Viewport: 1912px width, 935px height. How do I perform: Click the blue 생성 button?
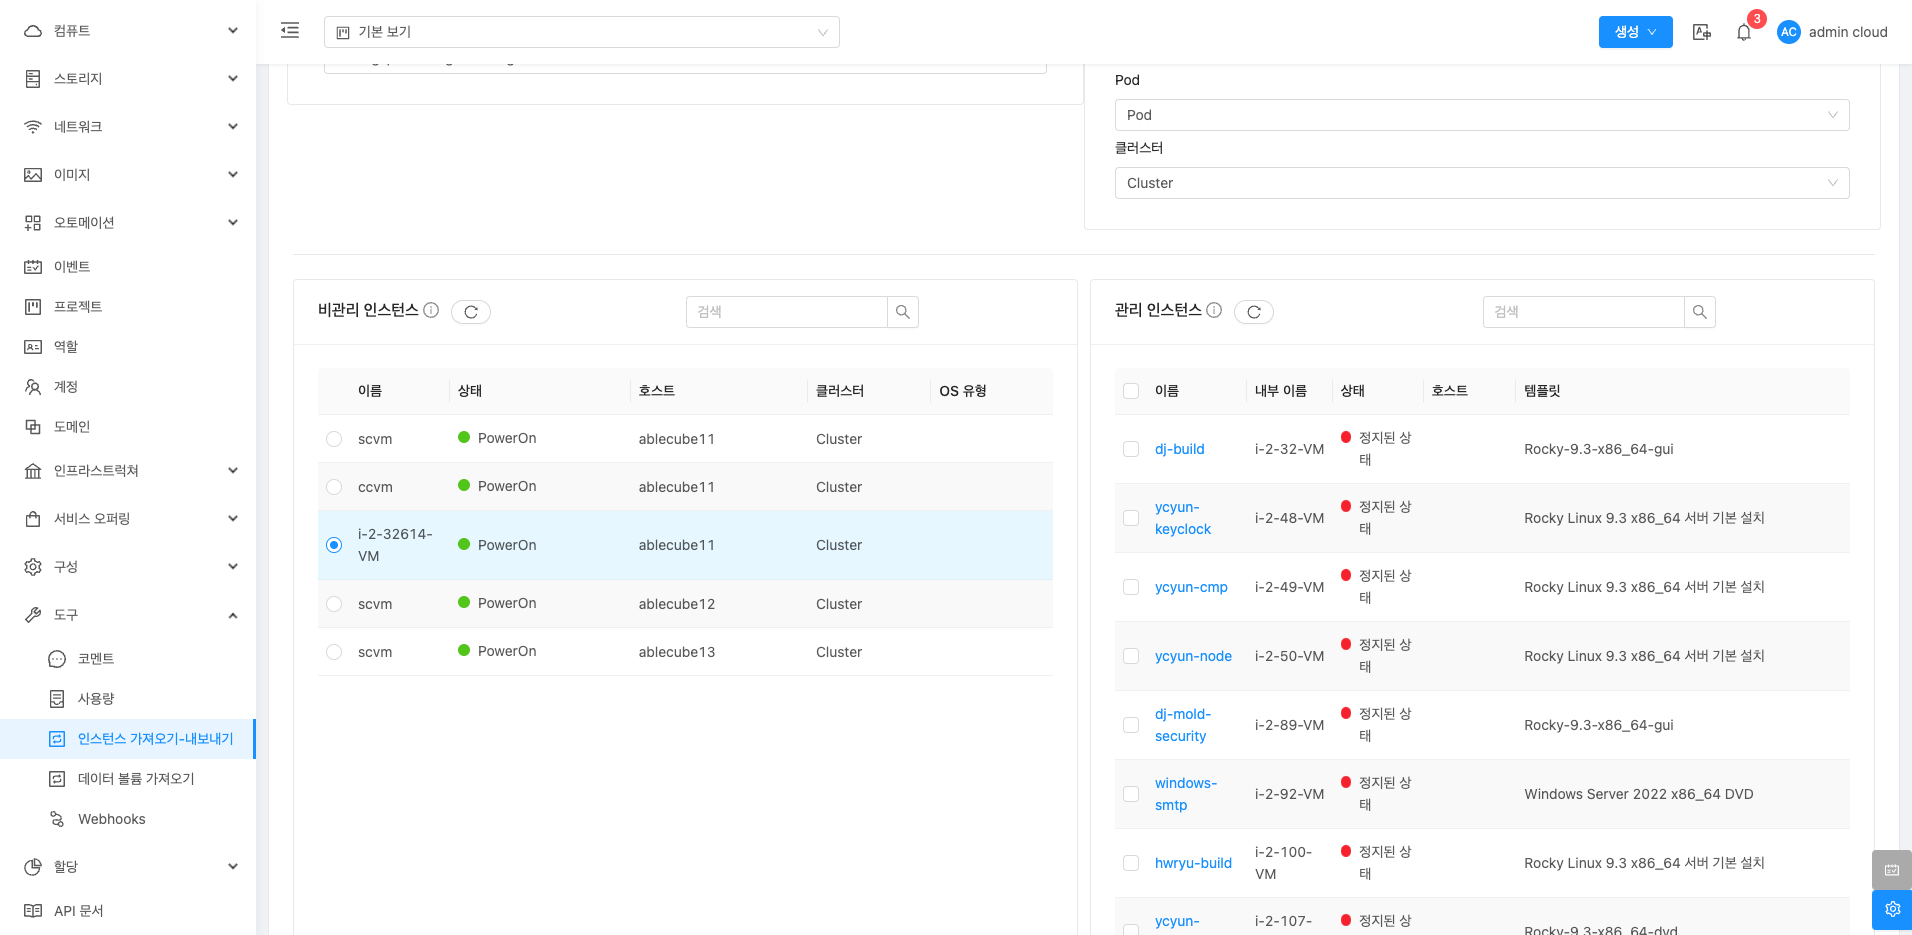click(x=1635, y=32)
